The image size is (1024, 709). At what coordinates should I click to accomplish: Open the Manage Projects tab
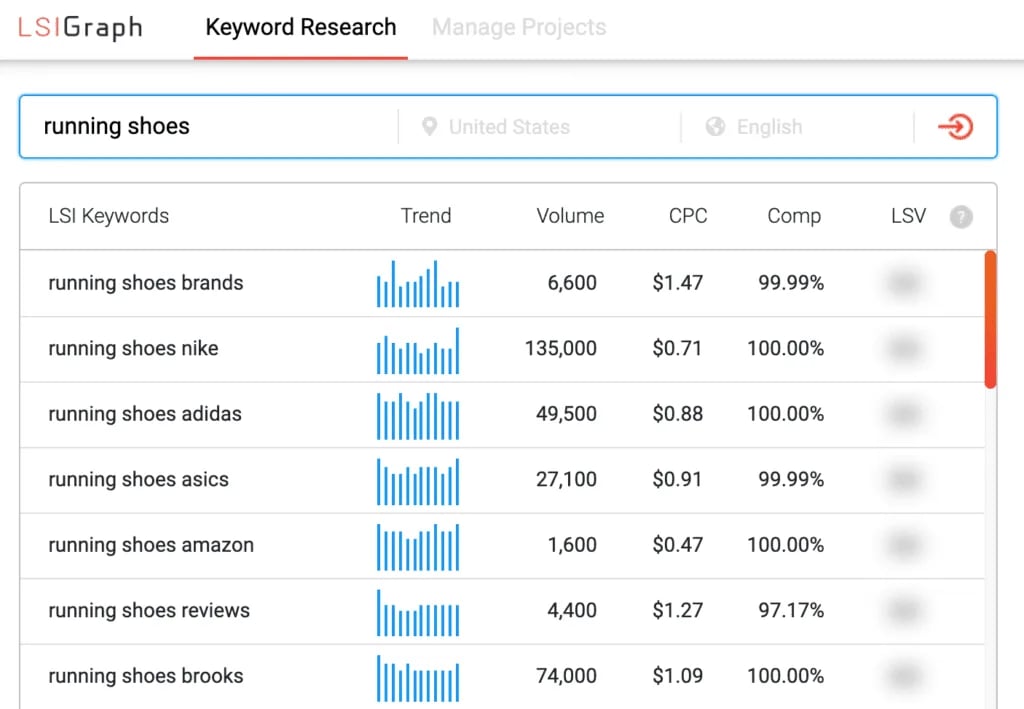click(x=519, y=27)
